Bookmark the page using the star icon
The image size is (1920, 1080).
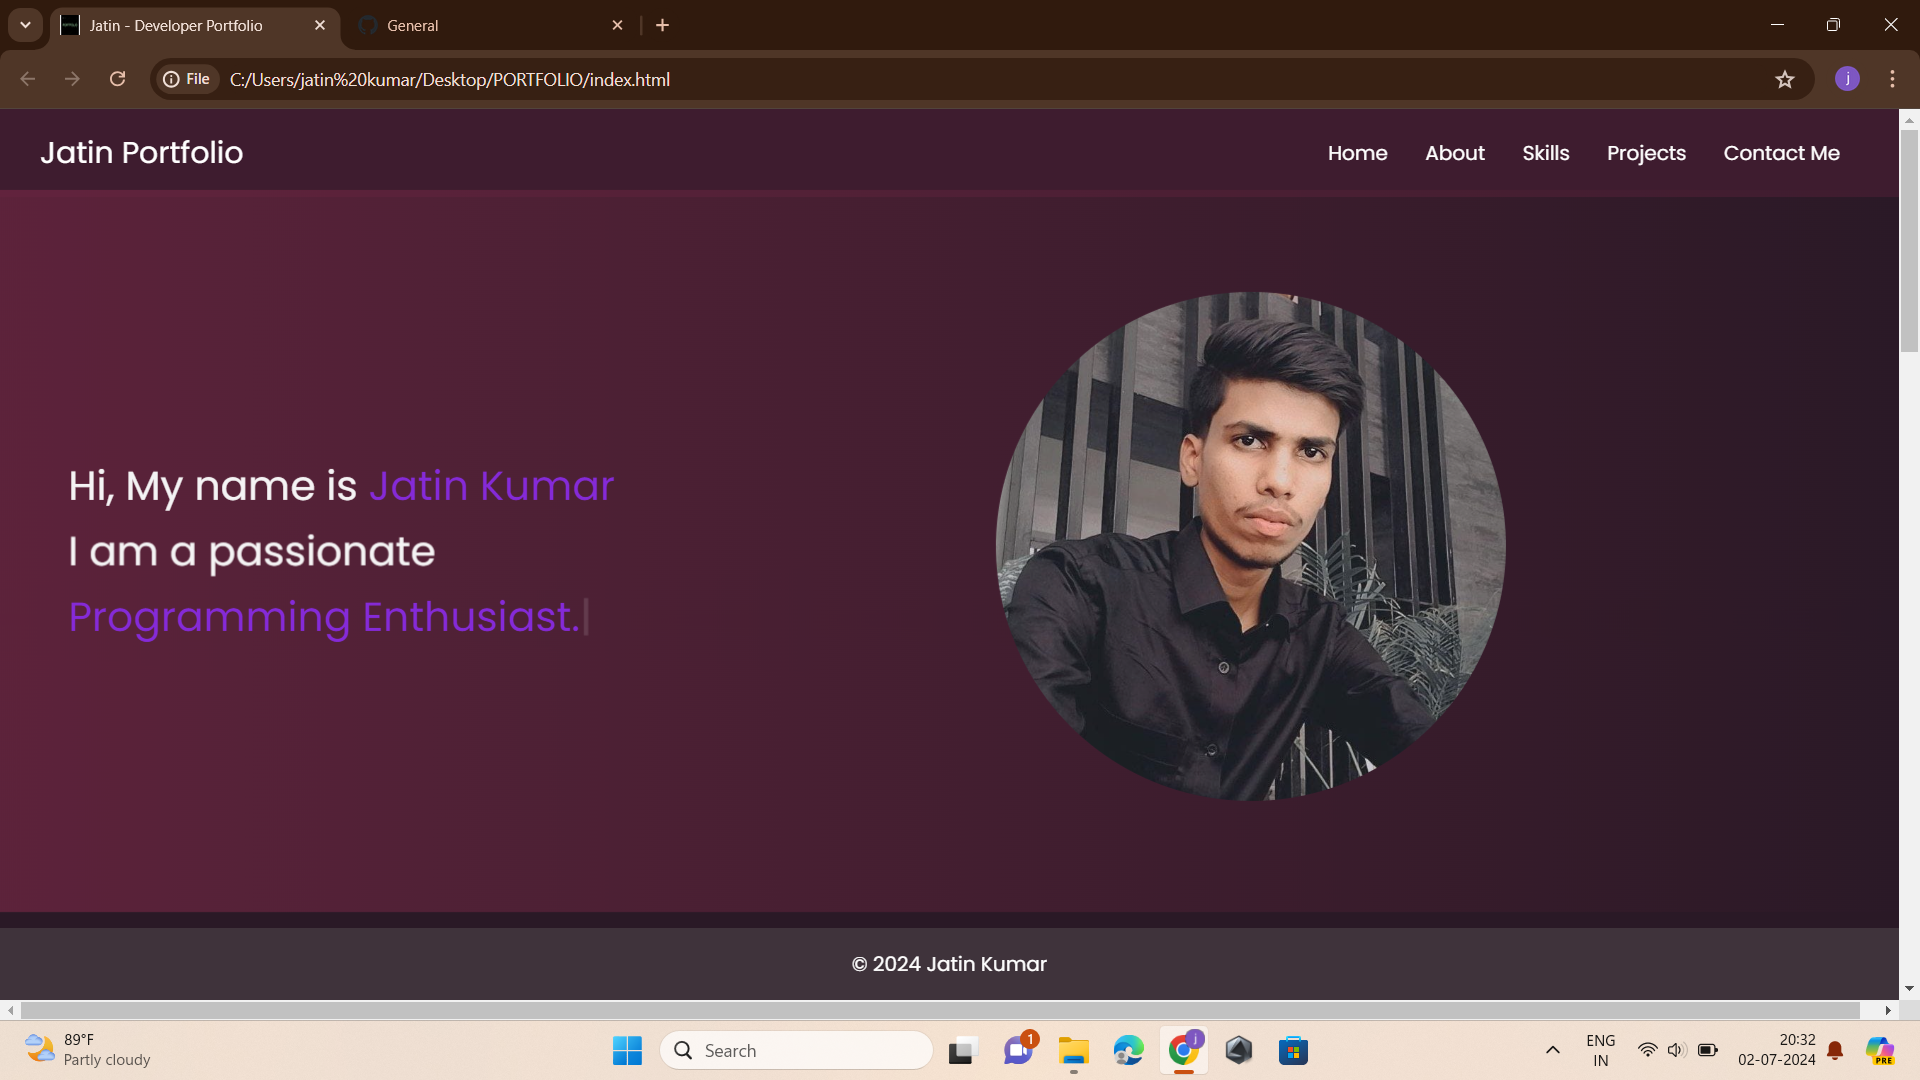click(x=1786, y=79)
